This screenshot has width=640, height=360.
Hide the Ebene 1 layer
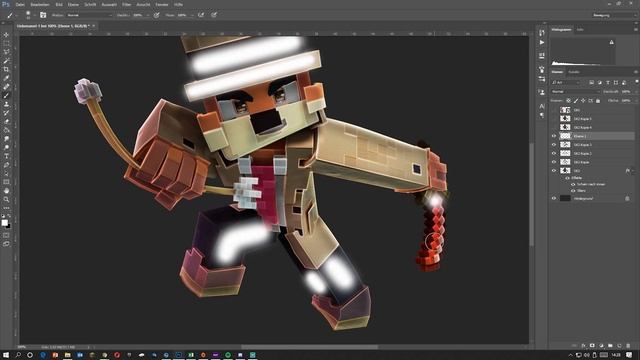554,136
